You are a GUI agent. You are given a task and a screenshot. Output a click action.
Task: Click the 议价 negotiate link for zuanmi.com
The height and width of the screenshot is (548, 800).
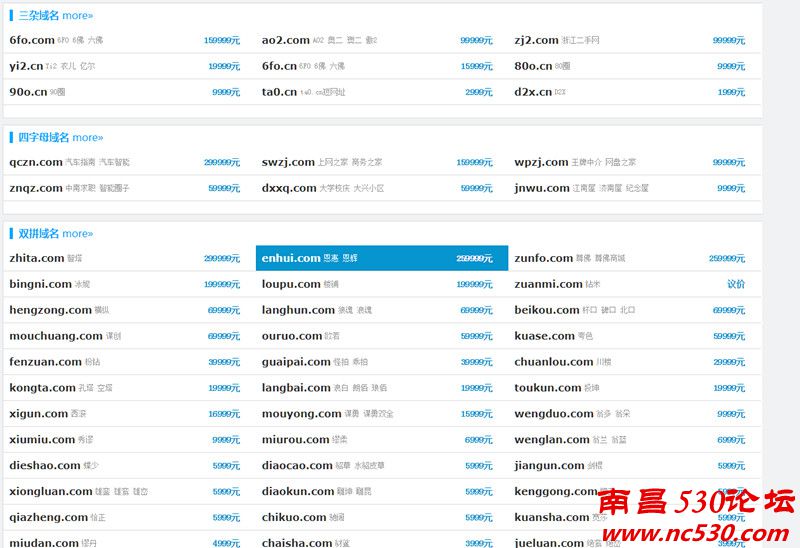(x=735, y=284)
